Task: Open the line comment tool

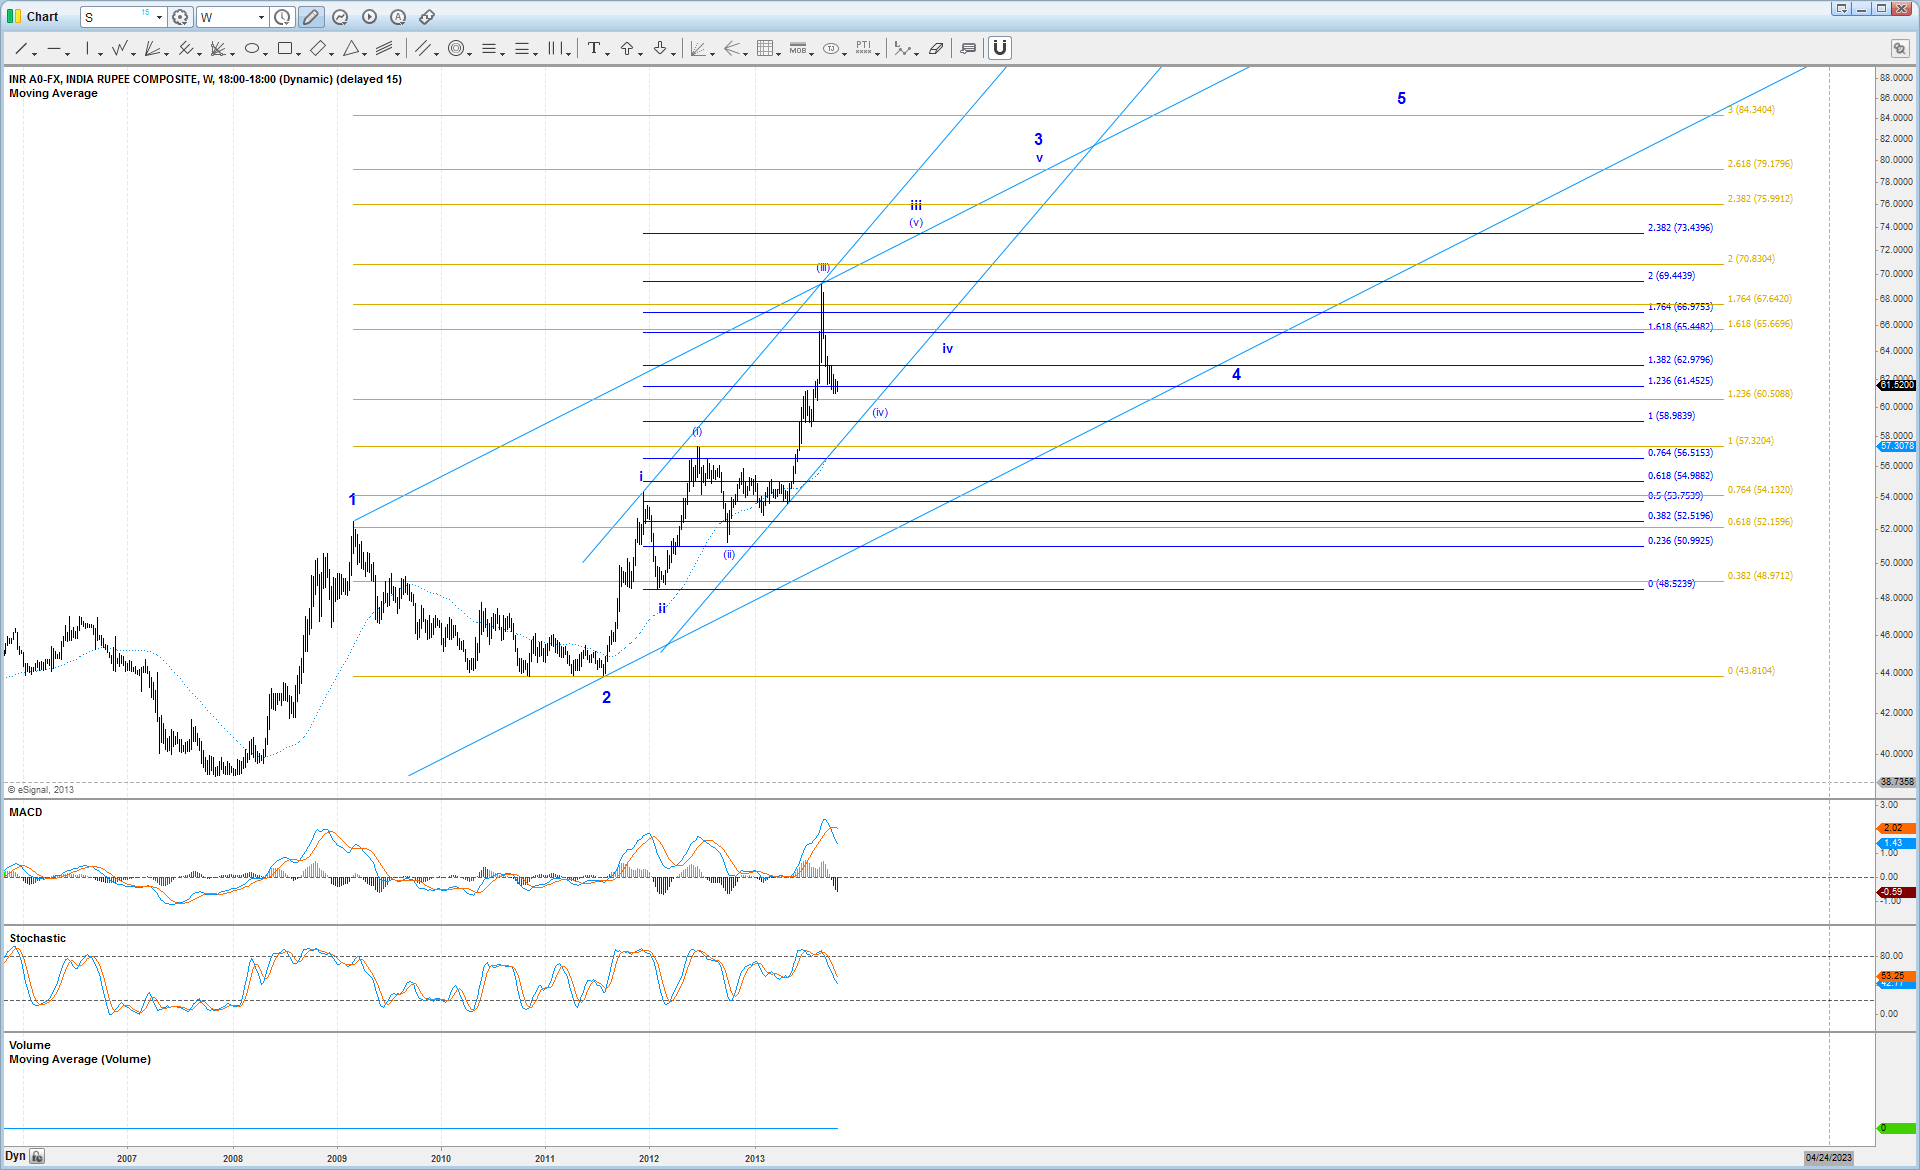Action: click(x=968, y=48)
